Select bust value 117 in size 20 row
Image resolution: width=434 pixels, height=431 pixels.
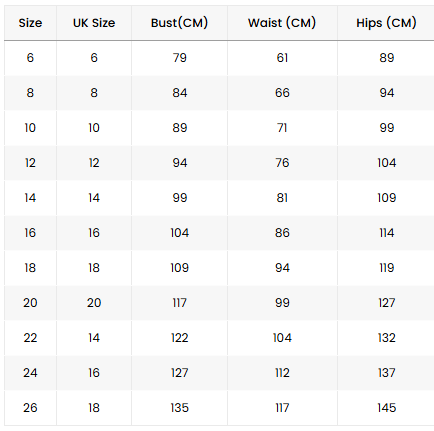click(x=180, y=303)
